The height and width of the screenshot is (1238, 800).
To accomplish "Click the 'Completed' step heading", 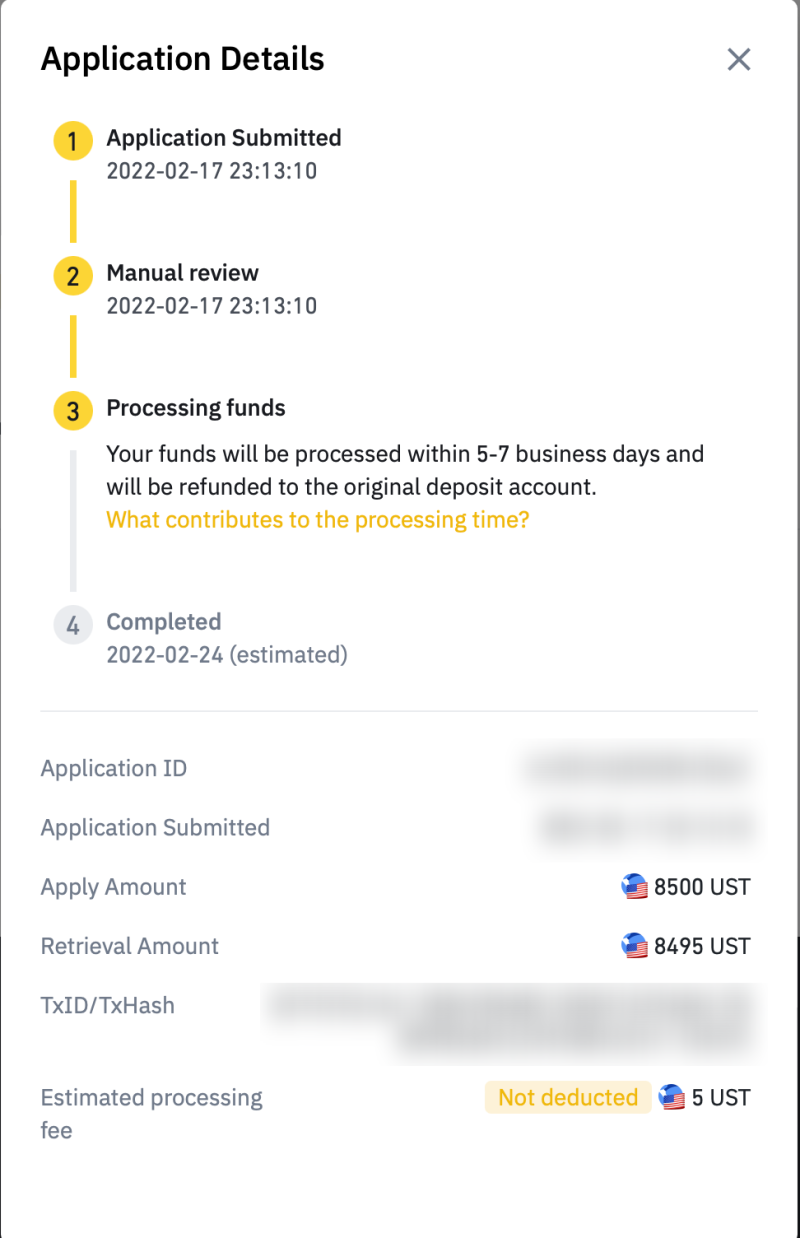I will (x=164, y=622).
